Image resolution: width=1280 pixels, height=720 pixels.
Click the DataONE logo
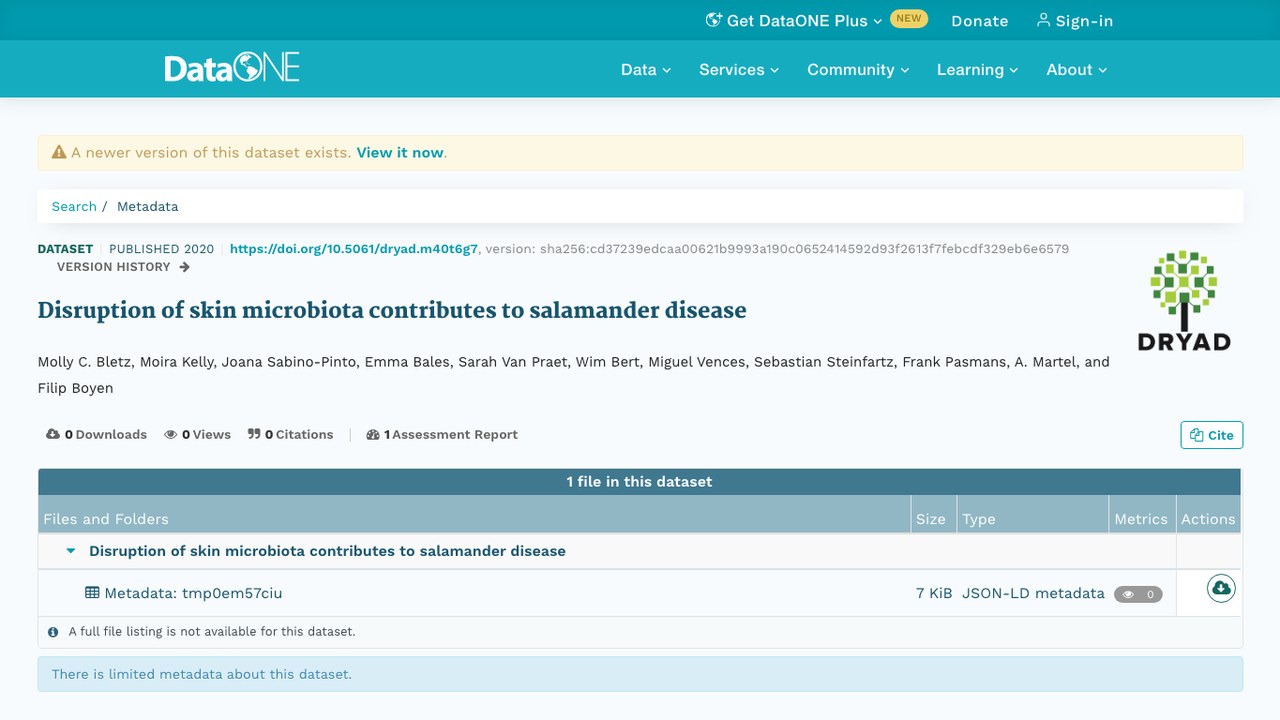[x=232, y=69]
